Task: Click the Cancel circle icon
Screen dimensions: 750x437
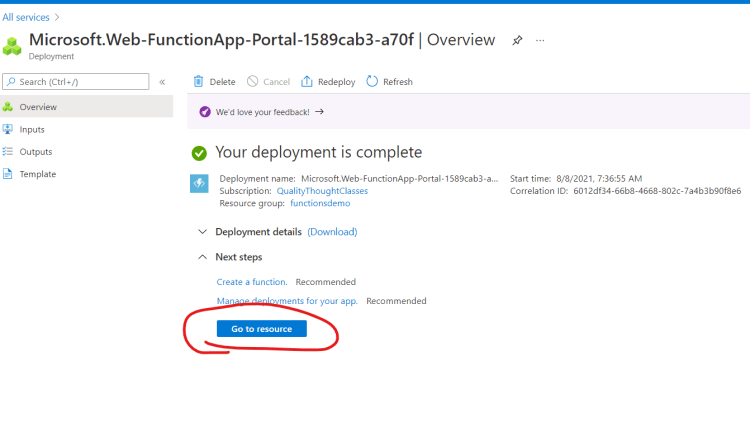Action: tap(253, 81)
